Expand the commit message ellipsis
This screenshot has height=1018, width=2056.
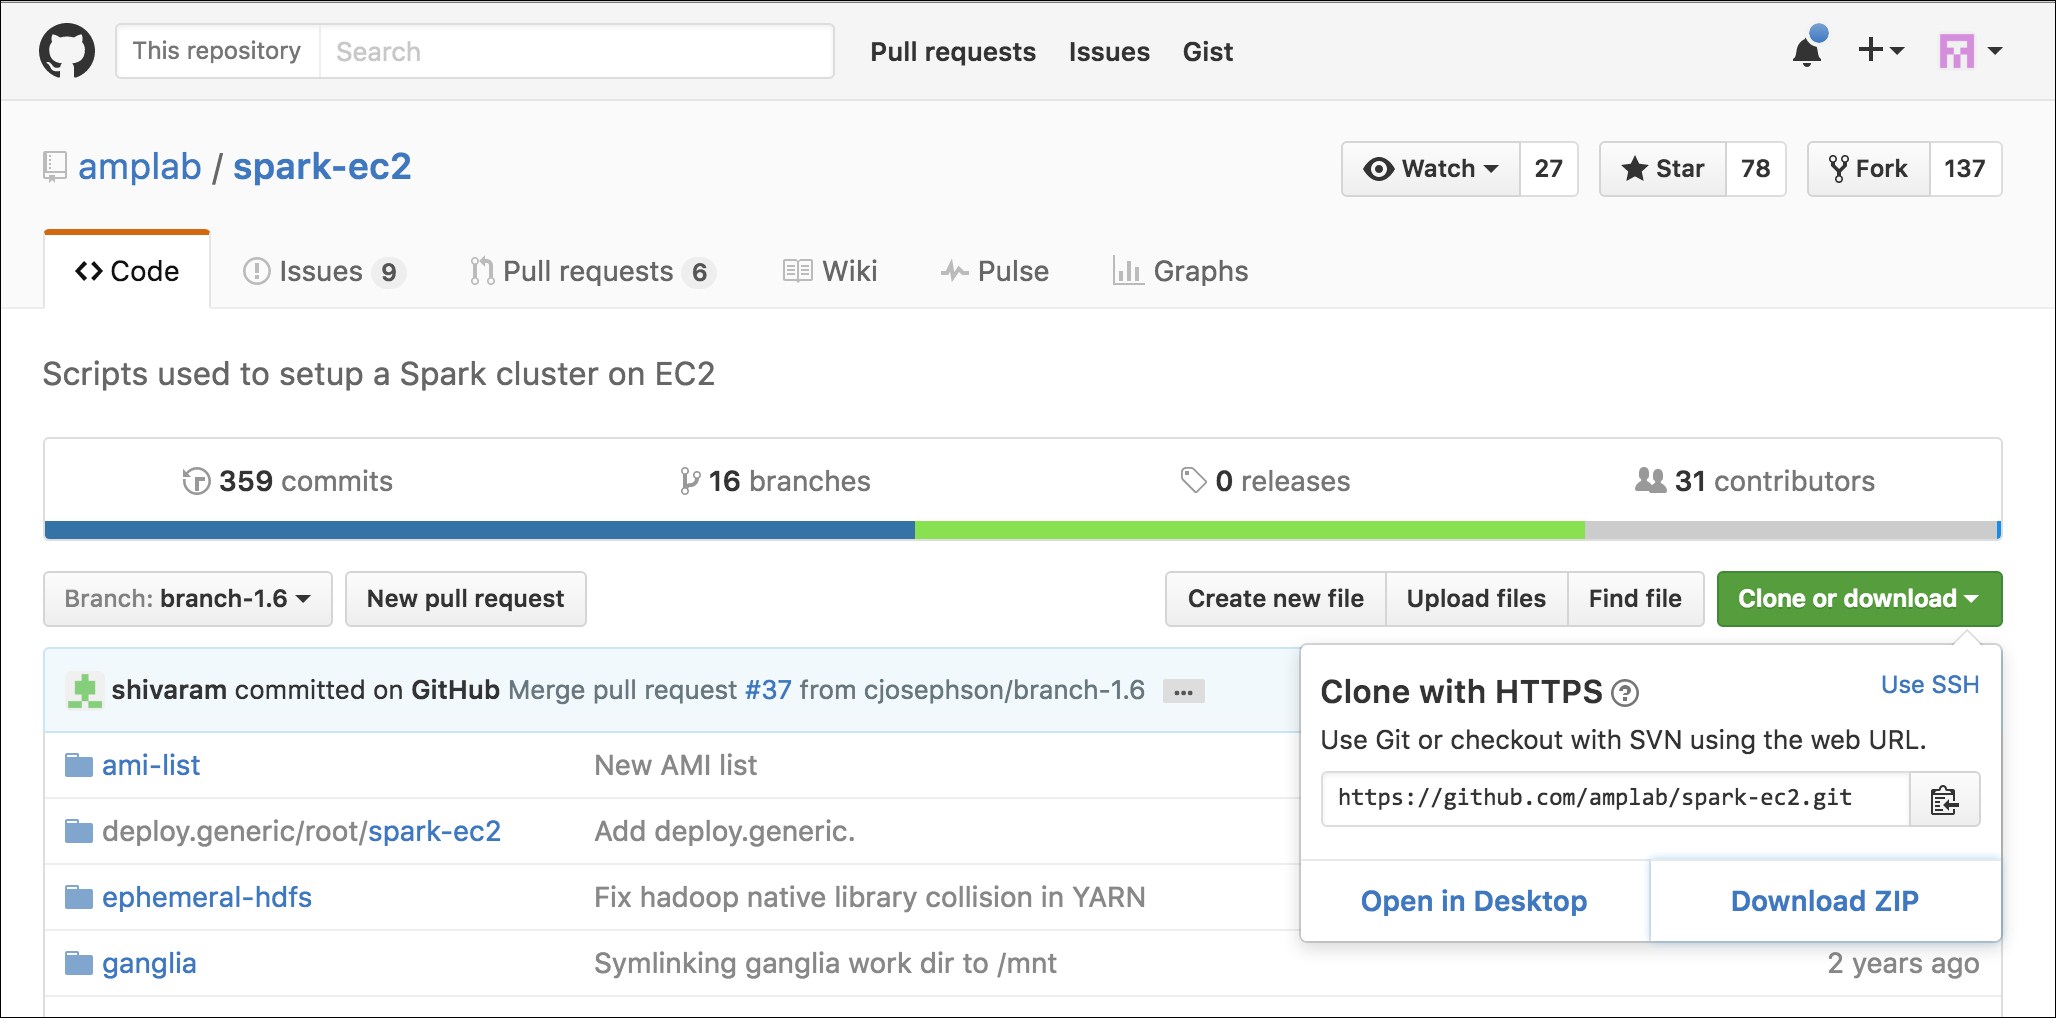tap(1184, 692)
